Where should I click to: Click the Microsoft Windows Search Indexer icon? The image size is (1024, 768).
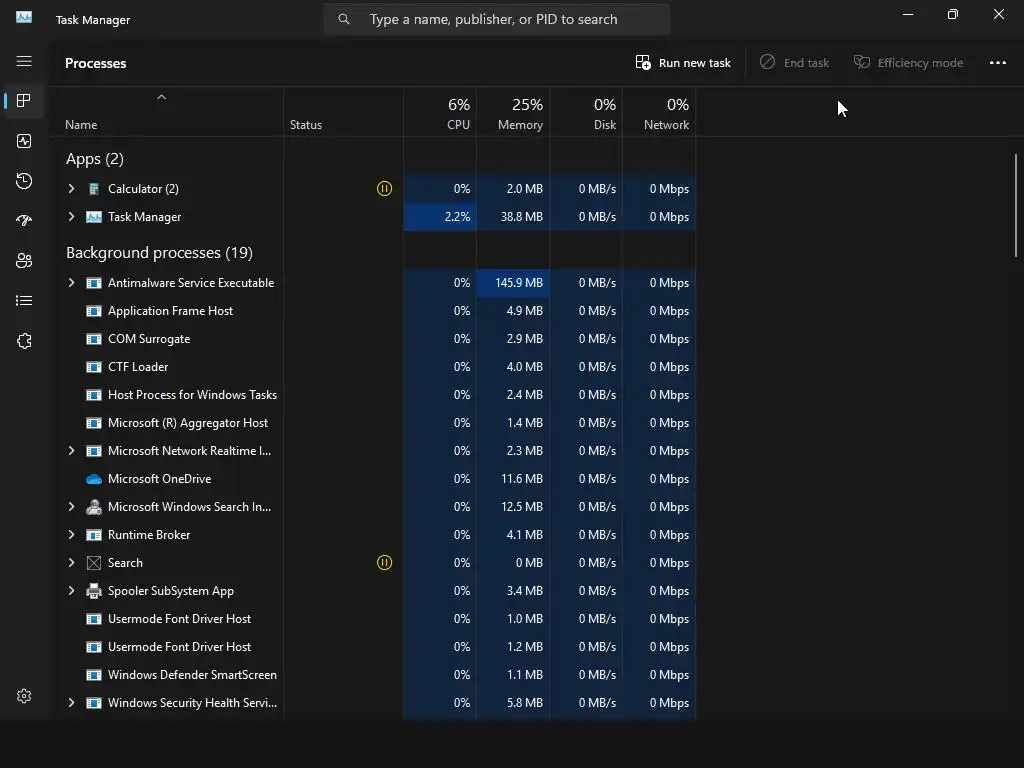94,507
